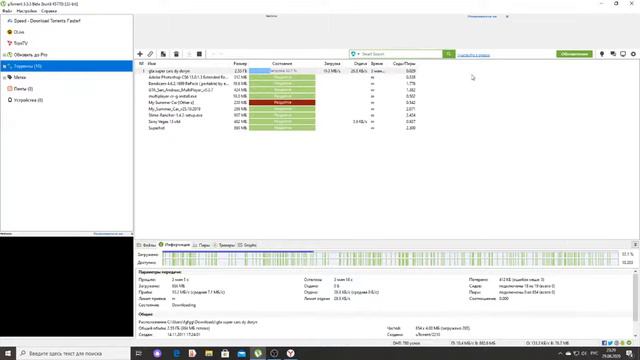
Task: Switch to the Info tab
Action: (175, 245)
